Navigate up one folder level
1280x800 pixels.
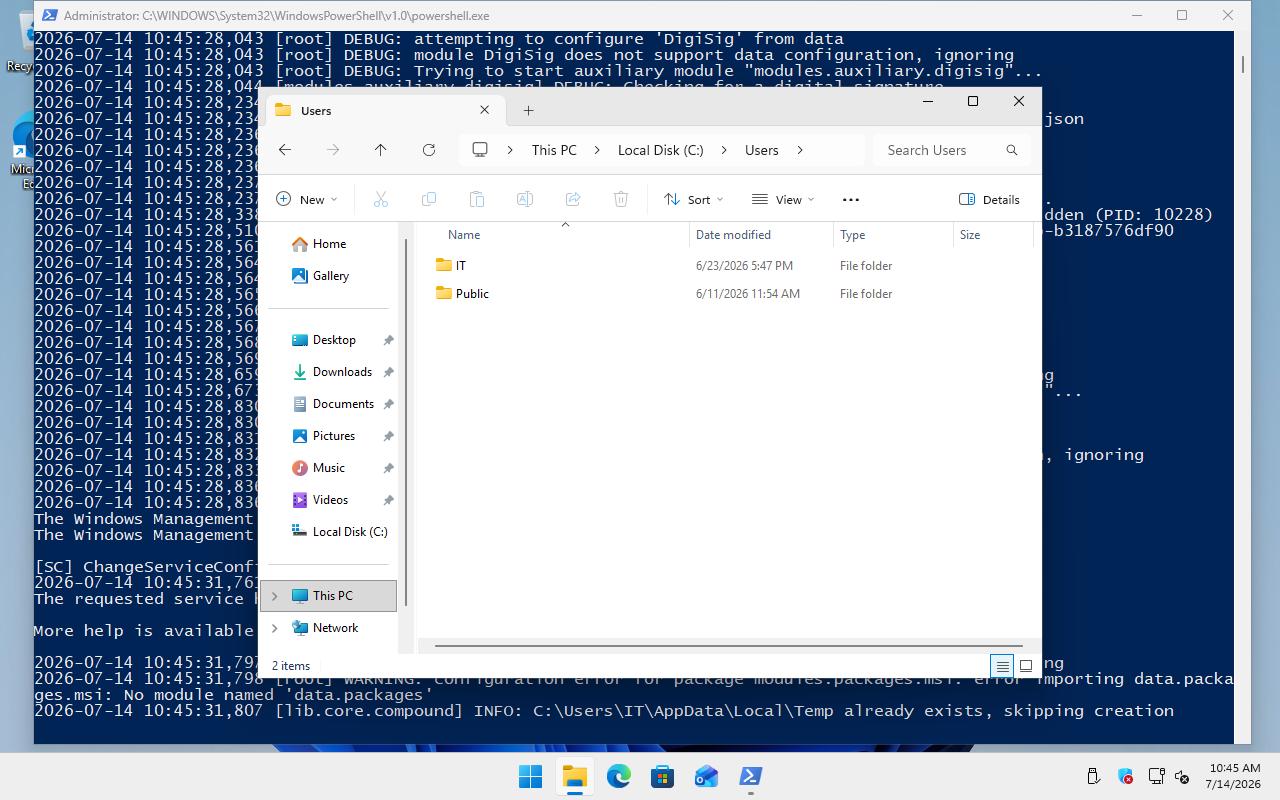click(380, 150)
